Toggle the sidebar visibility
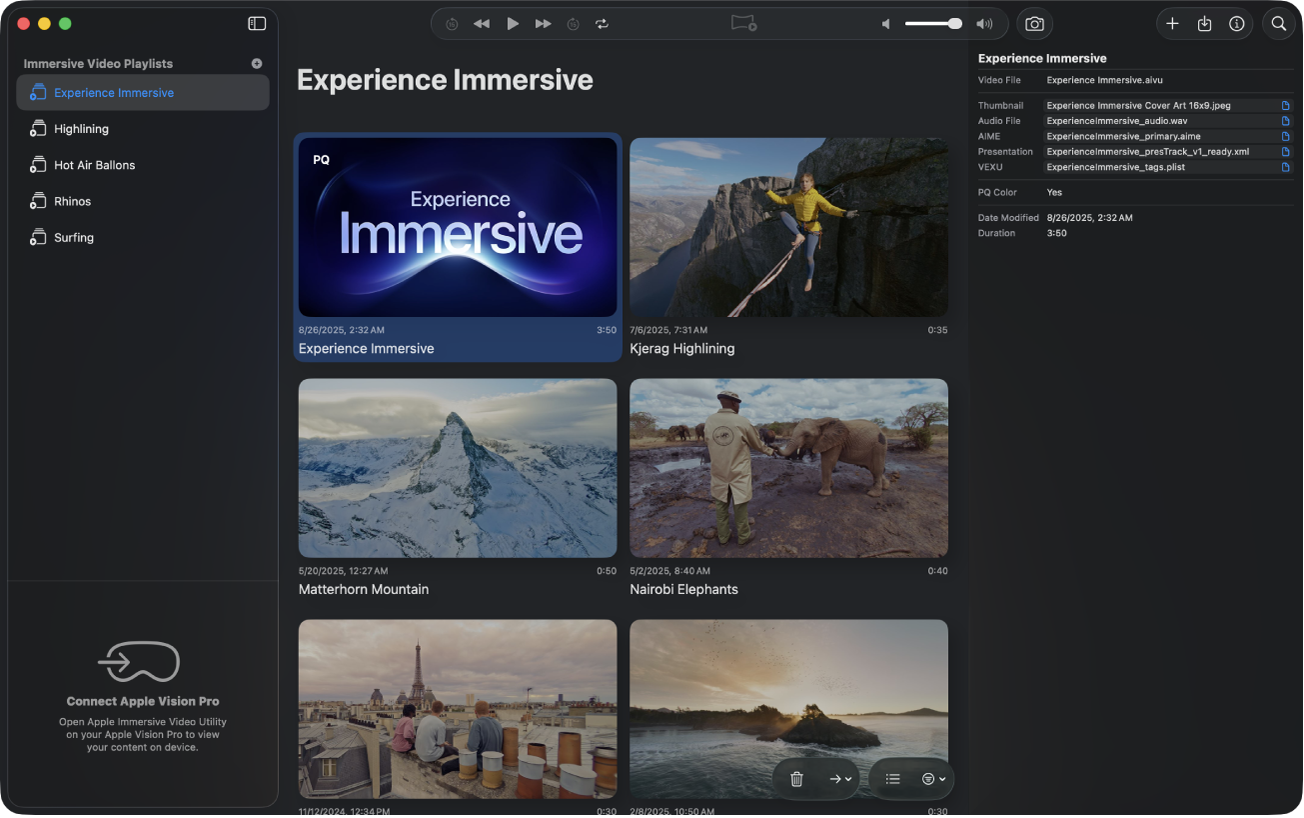The height and width of the screenshot is (818, 1304). (257, 23)
